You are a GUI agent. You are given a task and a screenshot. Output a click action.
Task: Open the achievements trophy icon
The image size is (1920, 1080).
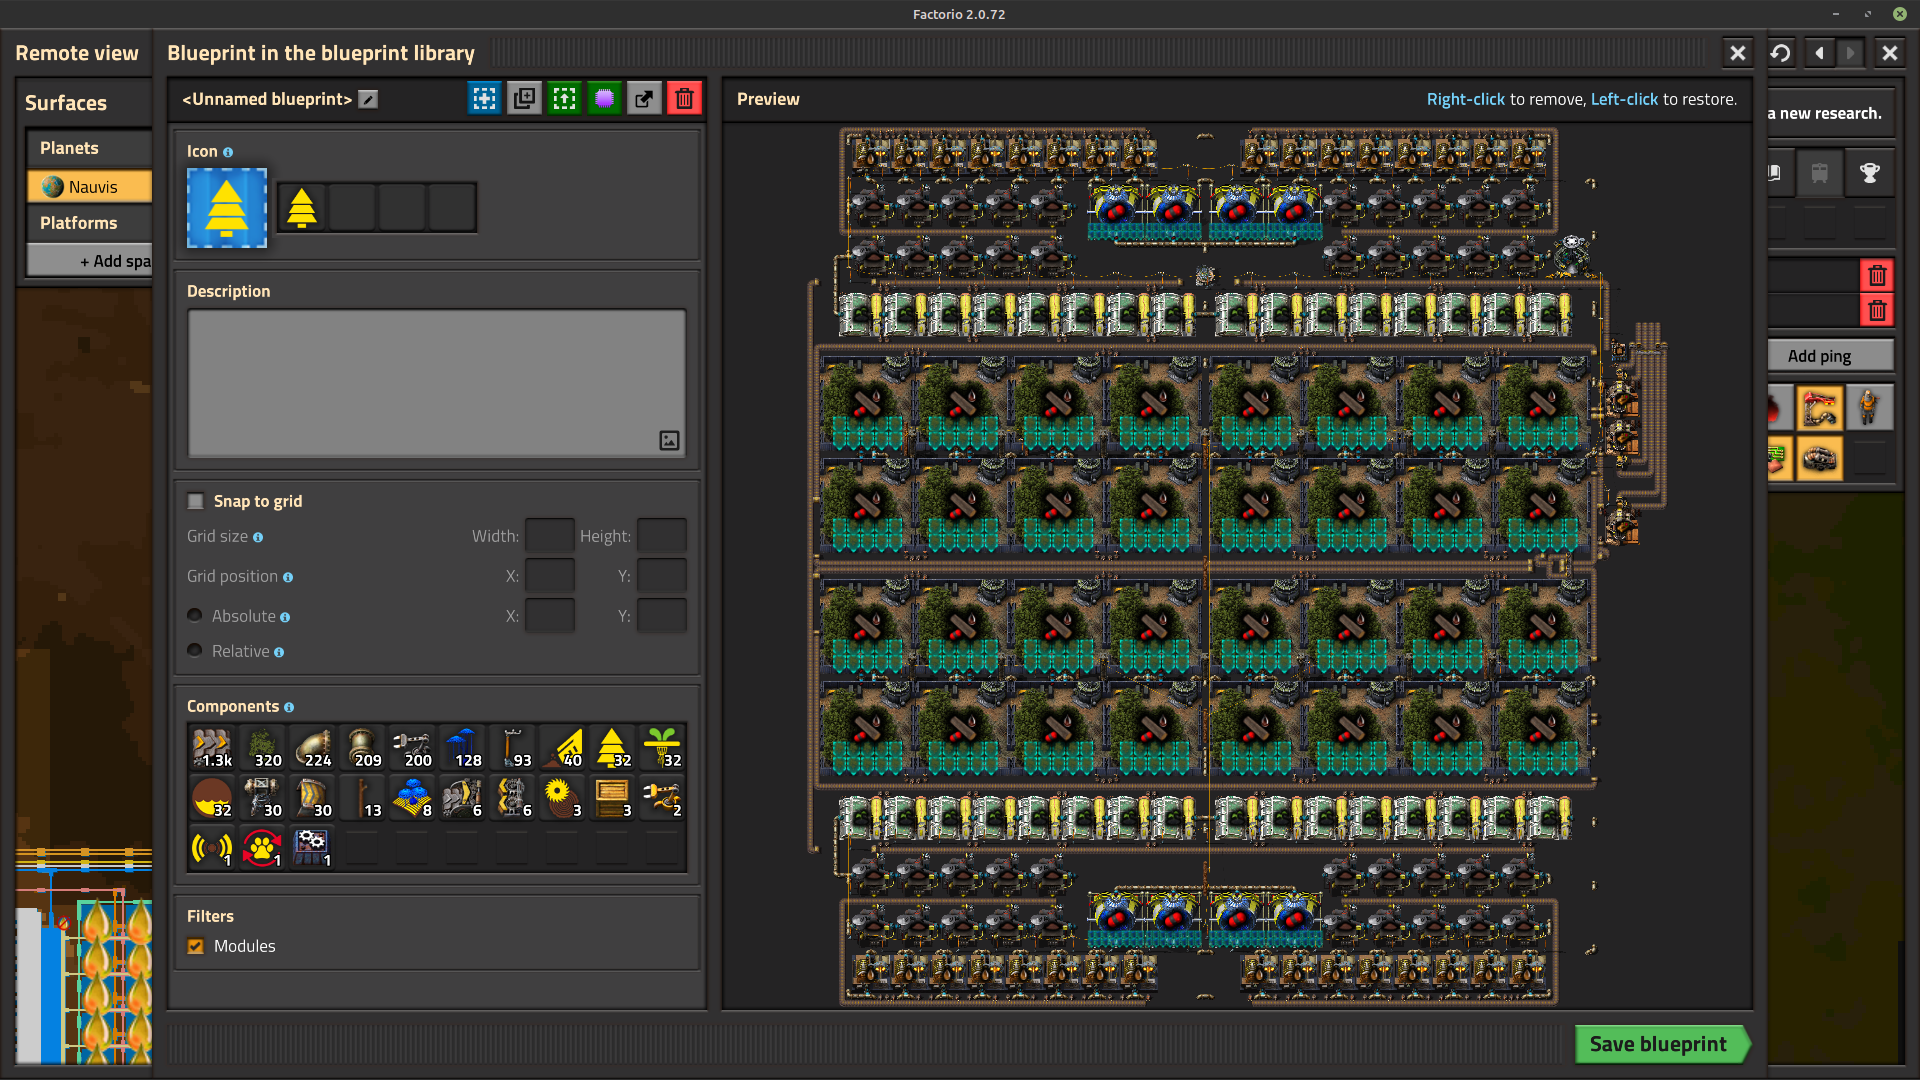click(1869, 173)
